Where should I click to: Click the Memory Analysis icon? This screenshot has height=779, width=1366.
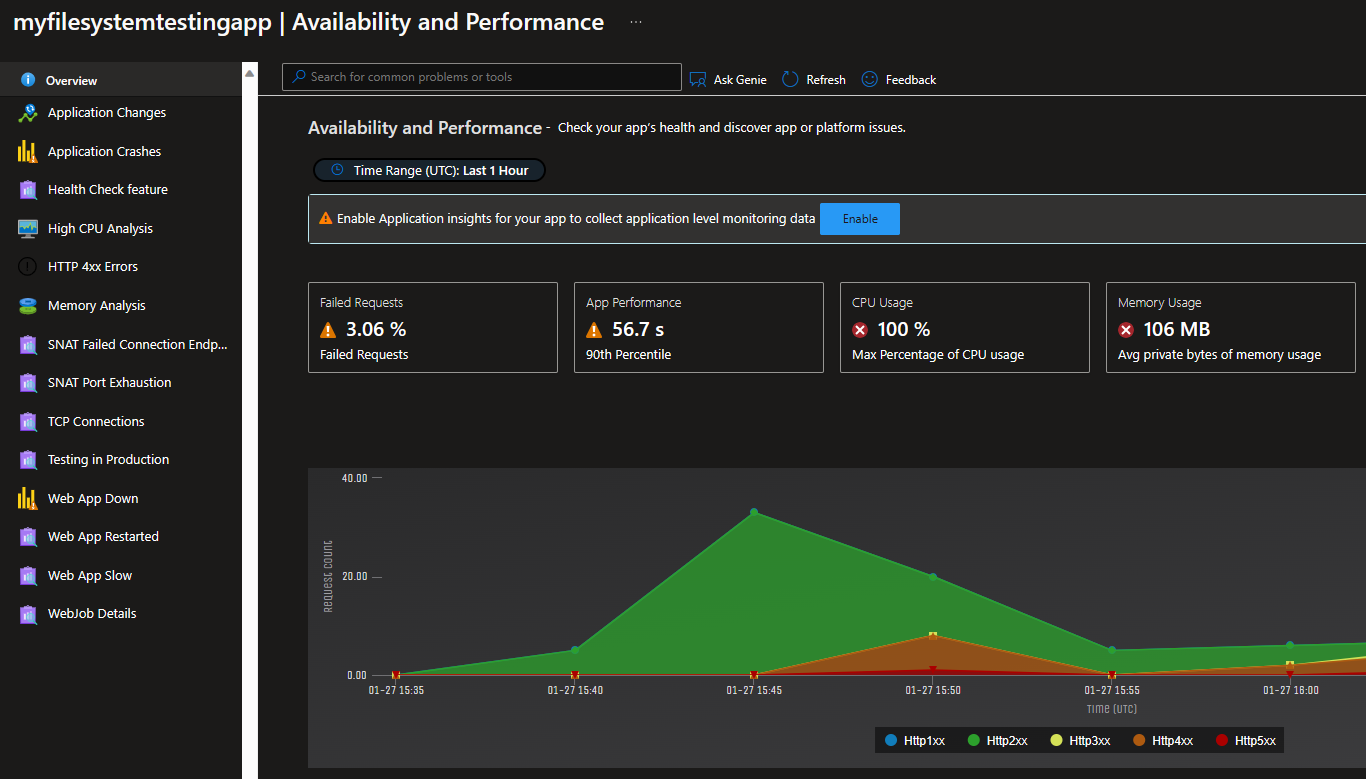28,306
